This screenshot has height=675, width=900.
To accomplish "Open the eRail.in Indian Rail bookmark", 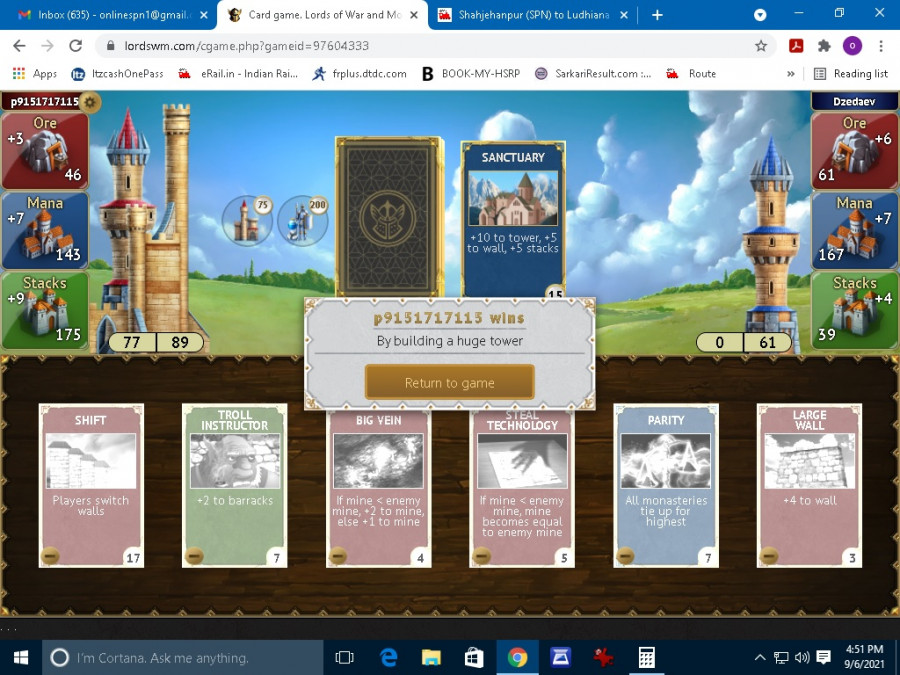I will [238, 73].
